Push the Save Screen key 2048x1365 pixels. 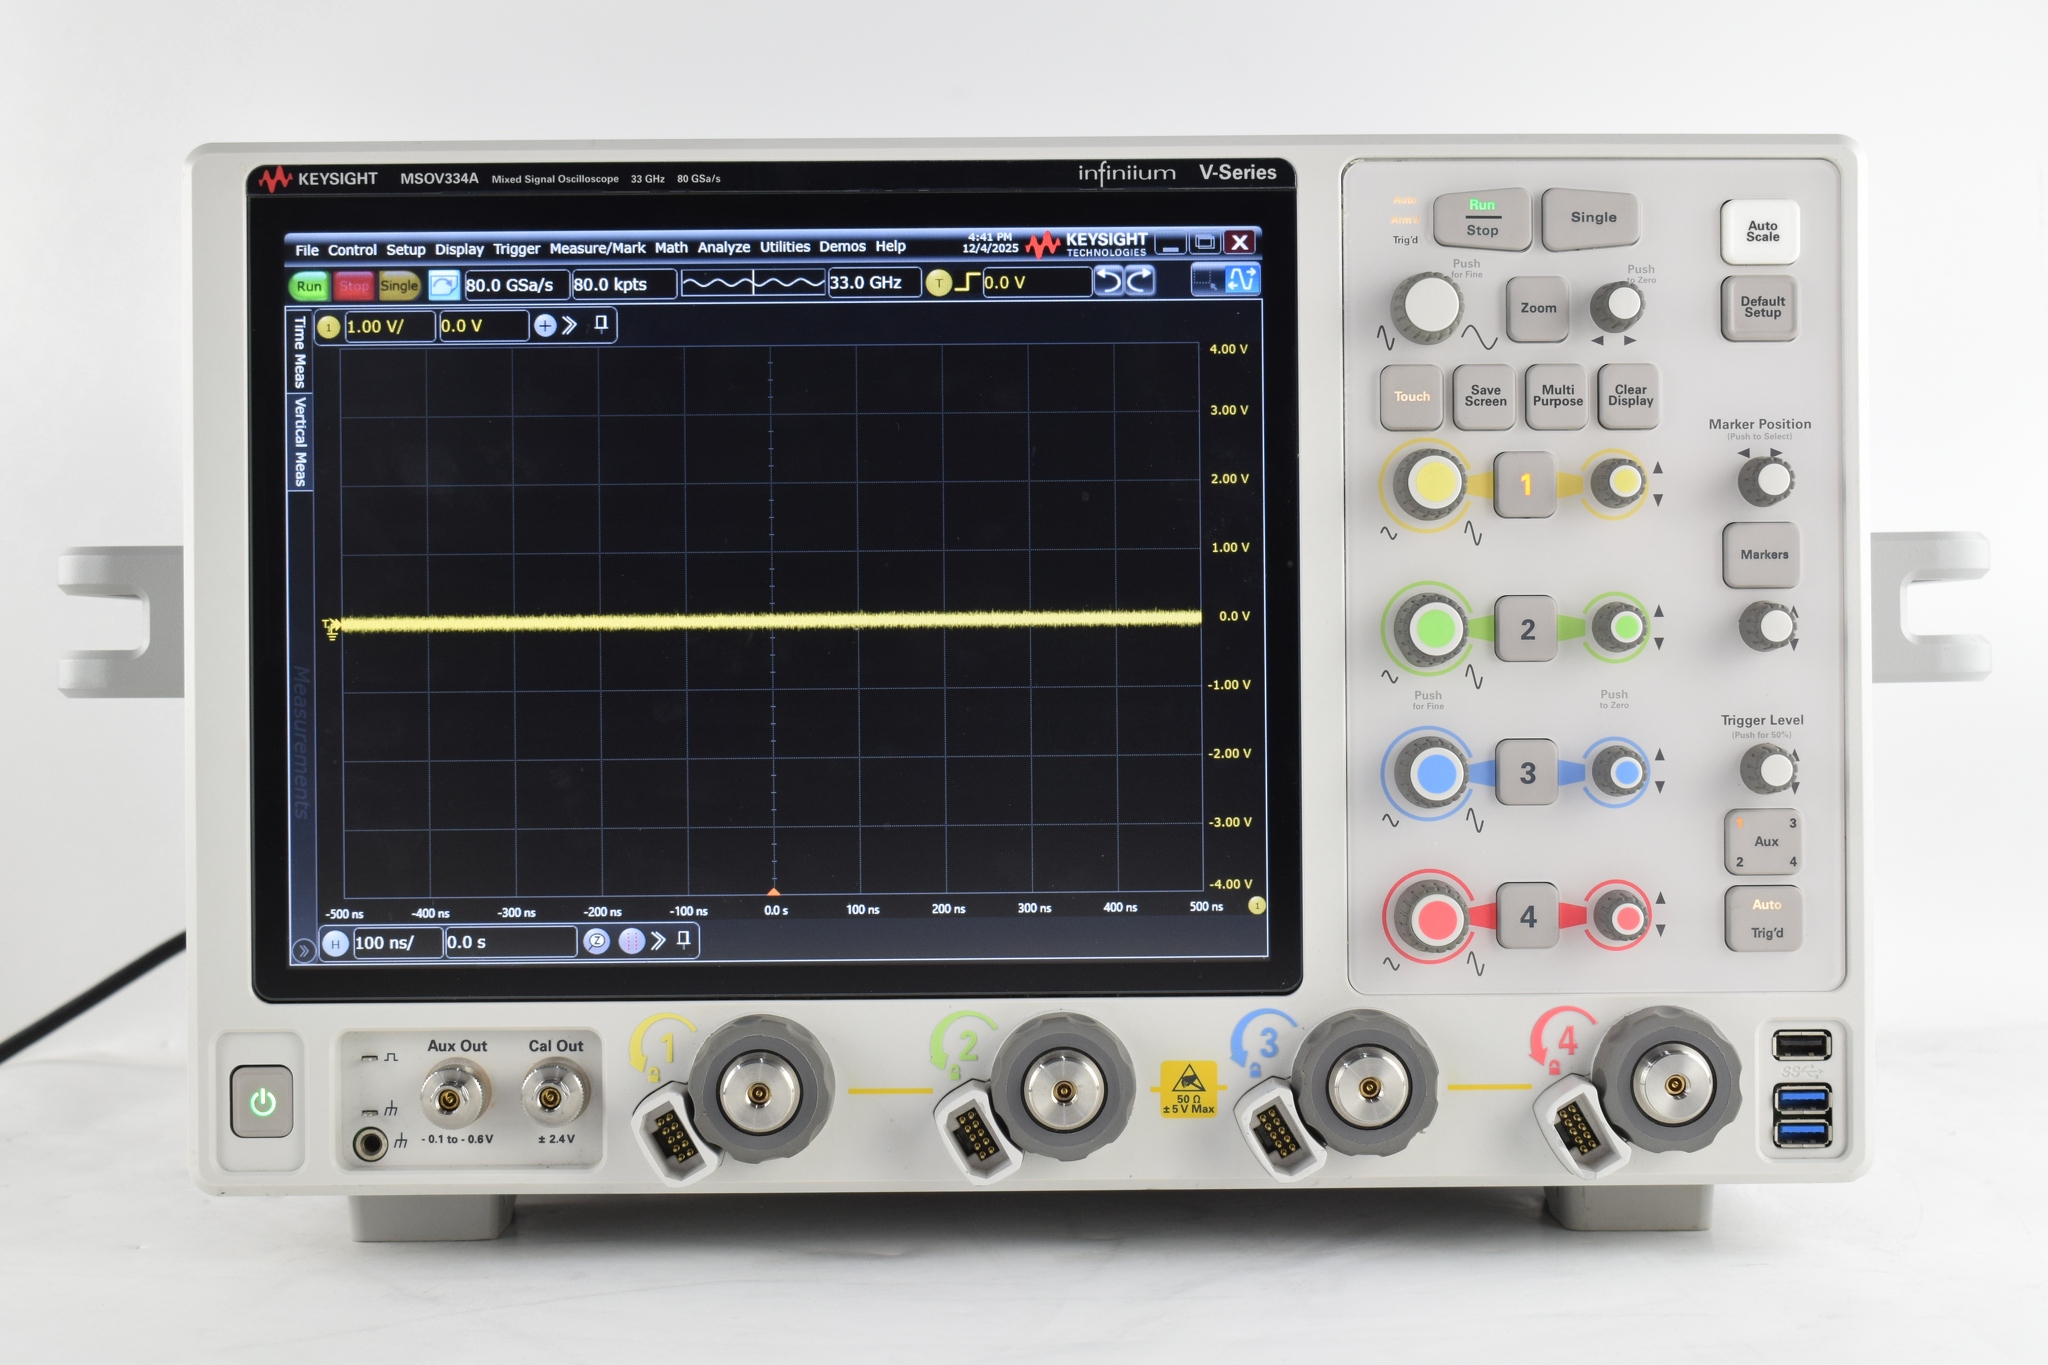(x=1485, y=396)
